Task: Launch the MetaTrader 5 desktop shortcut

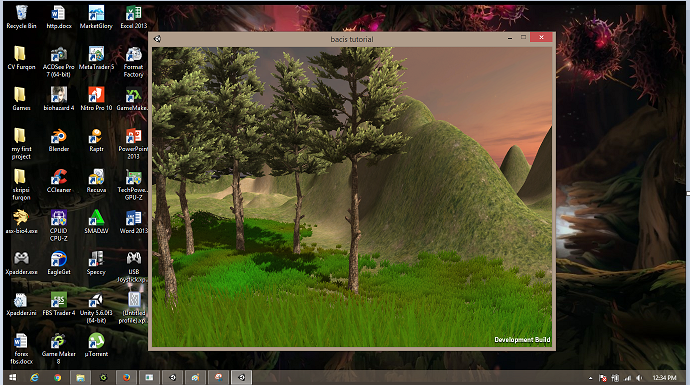Action: [x=96, y=59]
